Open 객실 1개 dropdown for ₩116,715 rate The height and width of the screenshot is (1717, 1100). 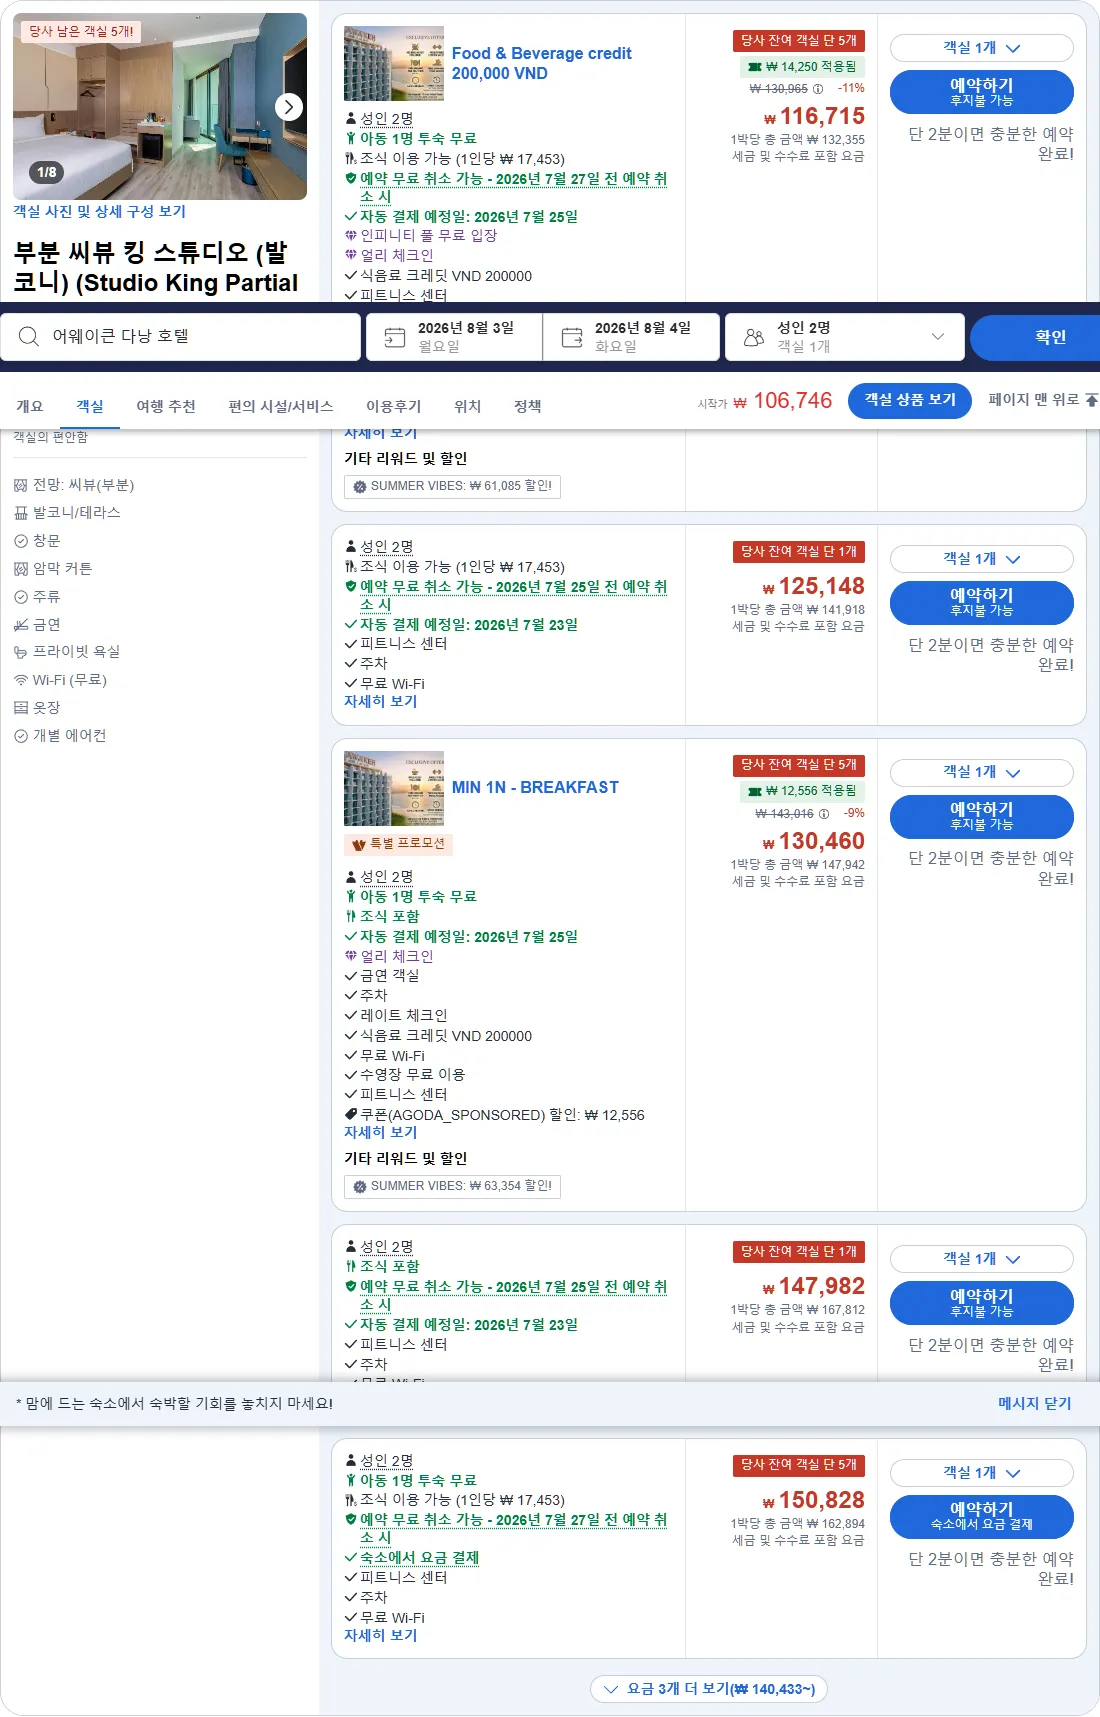pos(981,48)
